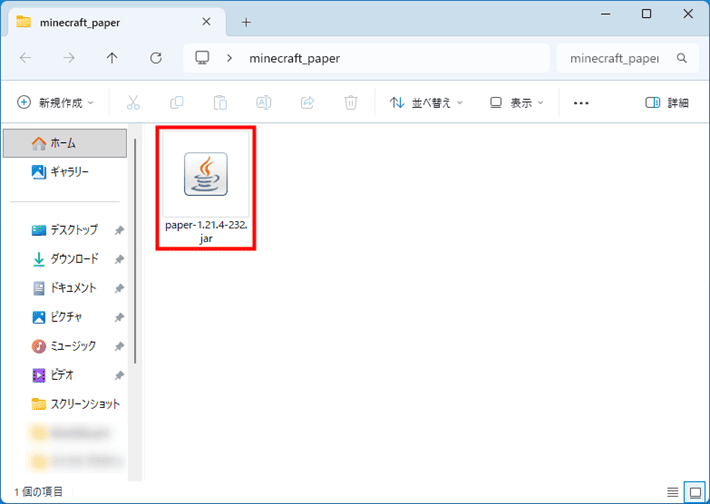
Task: Click the pin icon beside ダウンロード
Action: click(119, 259)
